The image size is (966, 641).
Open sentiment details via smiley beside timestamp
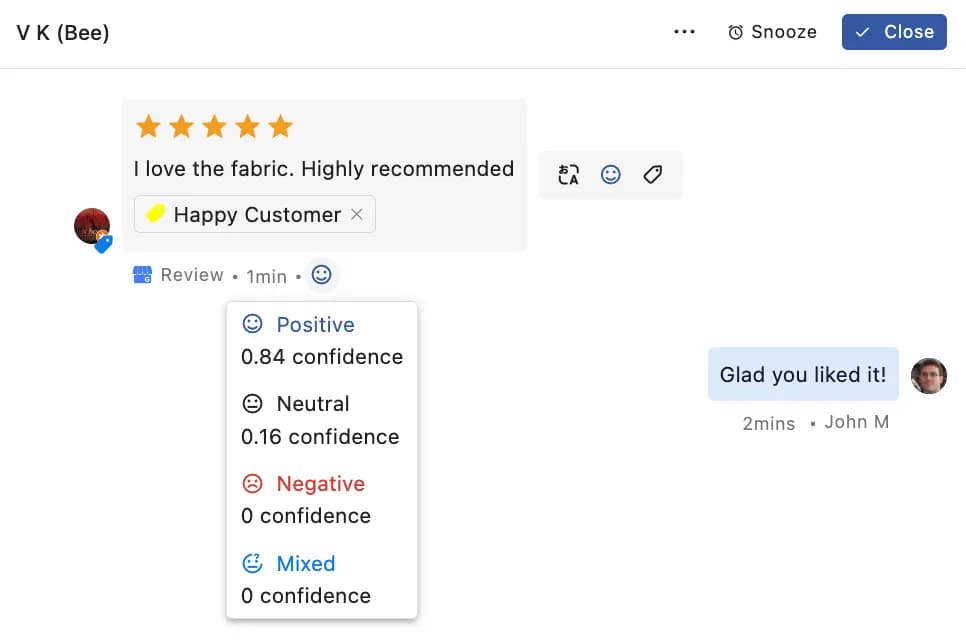pos(321,274)
